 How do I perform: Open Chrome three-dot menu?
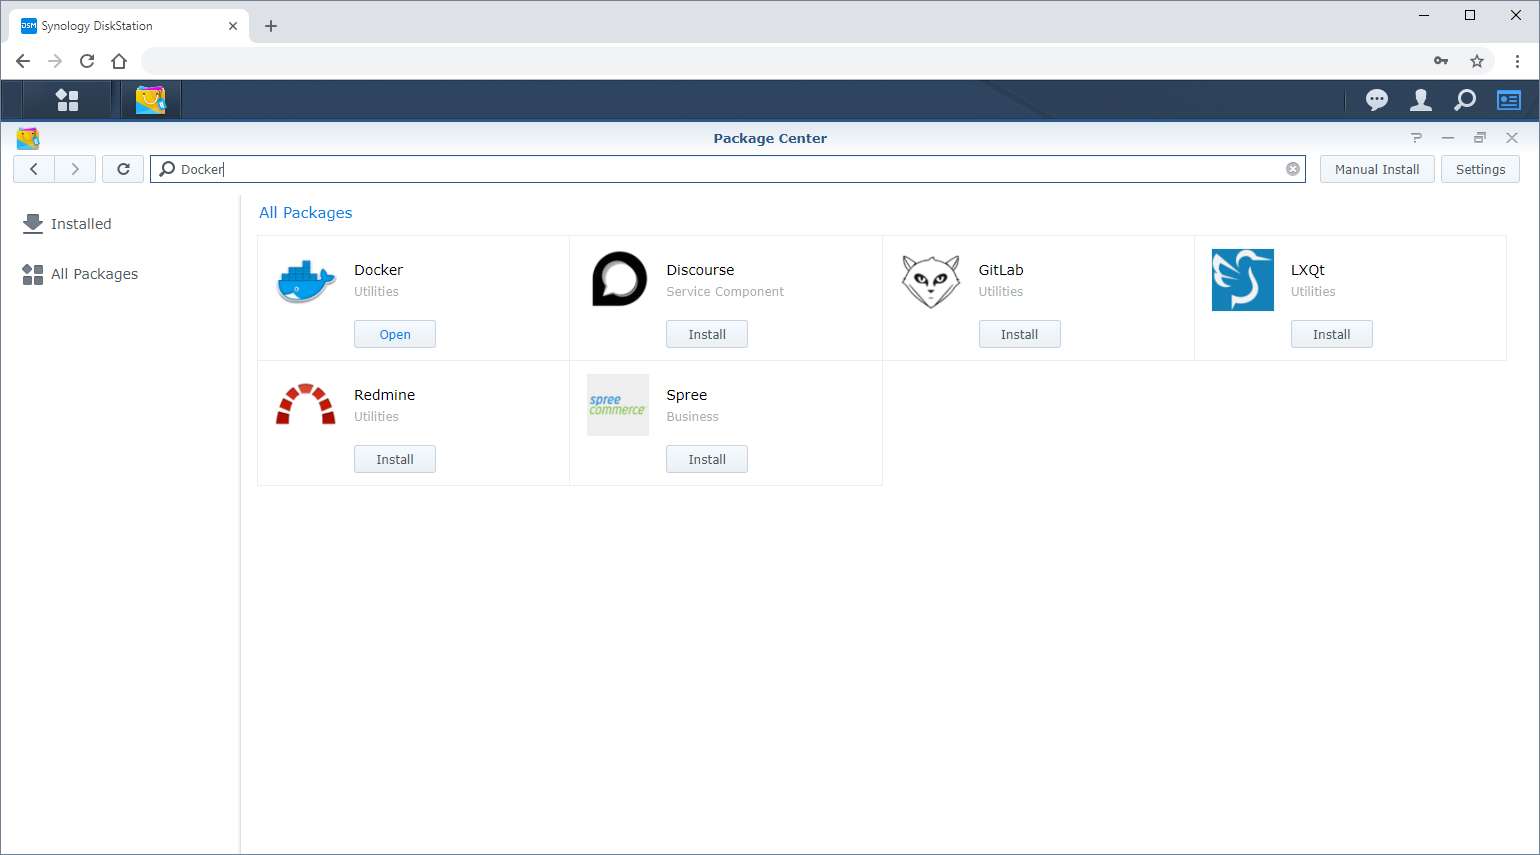pos(1517,61)
